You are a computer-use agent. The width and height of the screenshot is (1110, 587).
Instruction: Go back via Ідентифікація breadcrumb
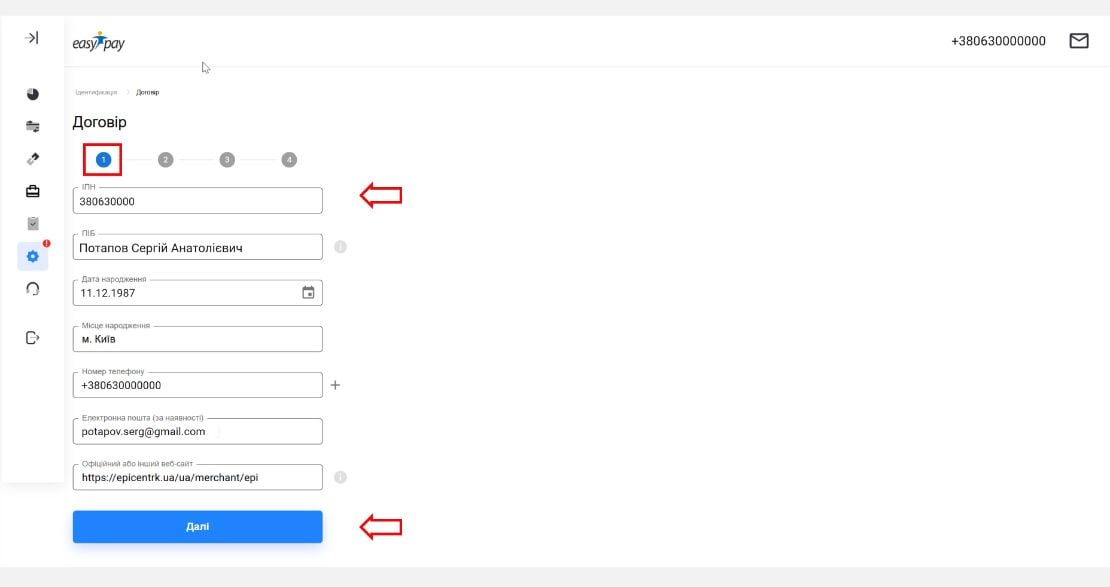click(x=96, y=93)
